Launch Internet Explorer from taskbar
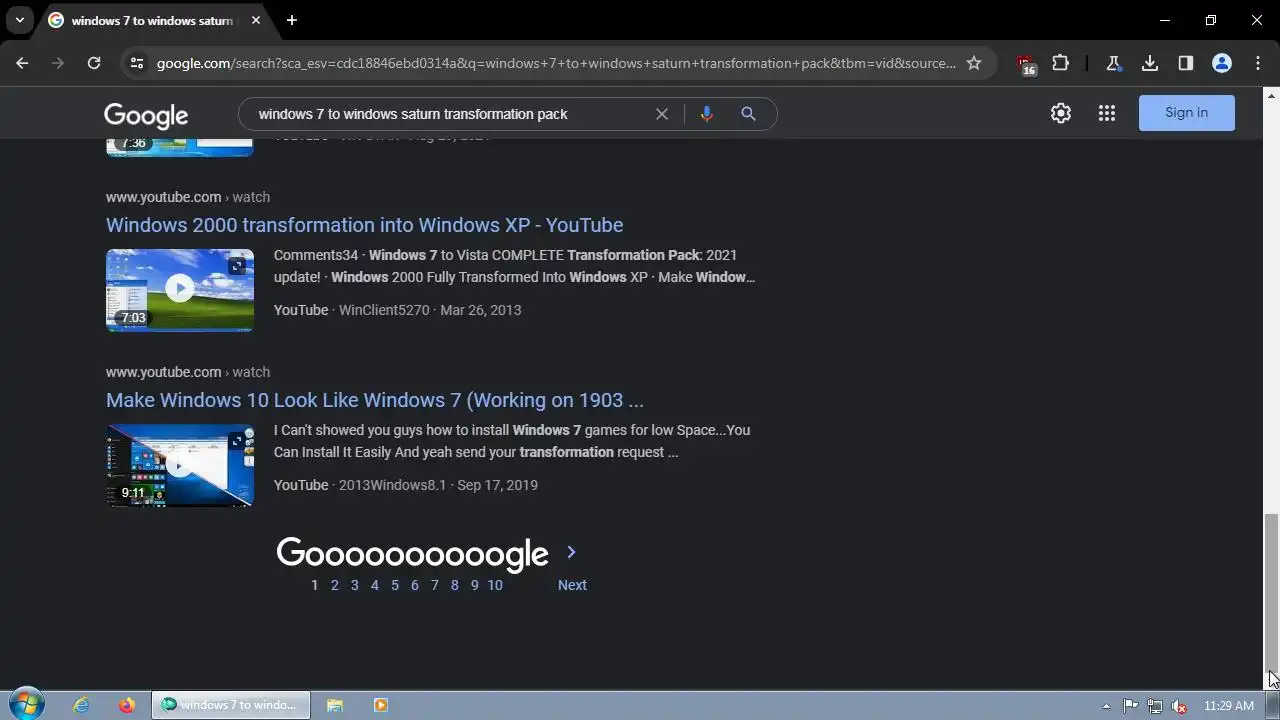Screen dimensions: 1280x720 (81, 705)
